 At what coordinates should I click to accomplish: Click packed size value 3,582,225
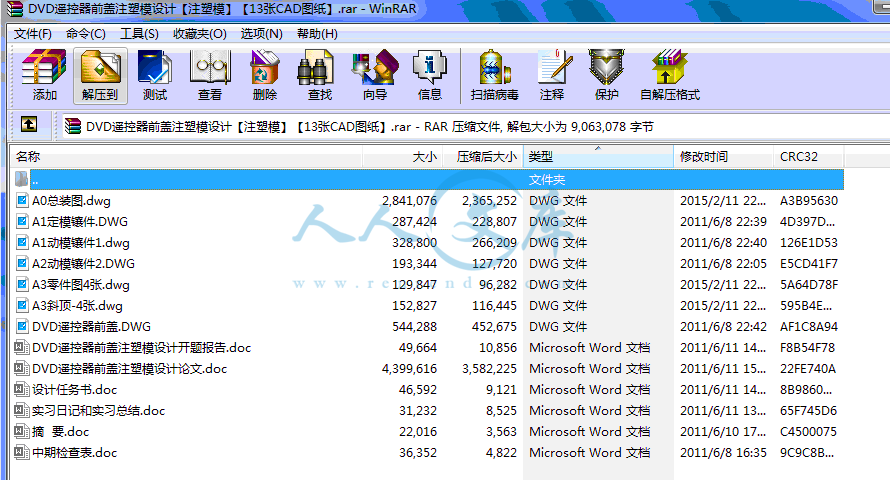[489, 369]
